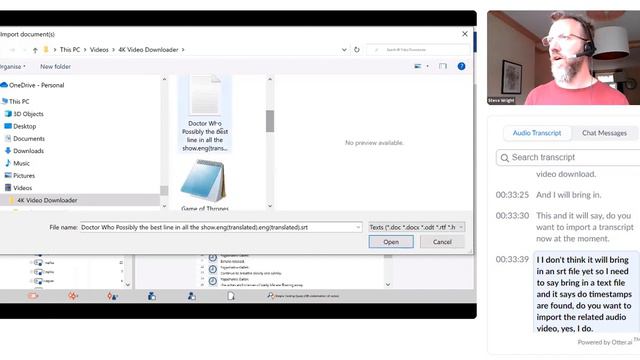Click the navigation pane scroll-up arrow

[164, 79]
